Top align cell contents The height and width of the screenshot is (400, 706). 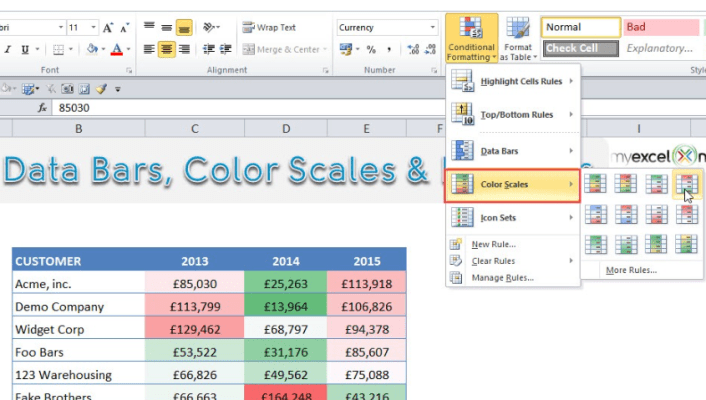(x=149, y=27)
